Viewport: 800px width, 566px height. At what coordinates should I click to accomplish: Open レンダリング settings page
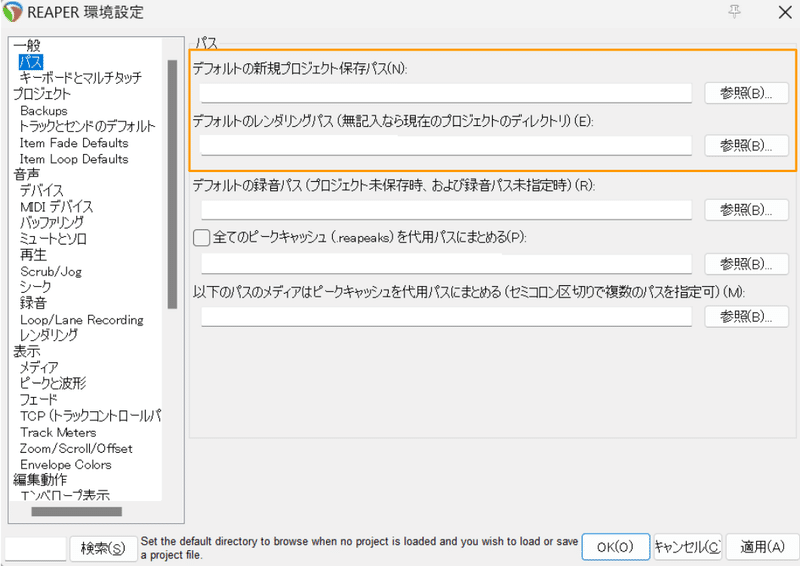click(x=49, y=335)
